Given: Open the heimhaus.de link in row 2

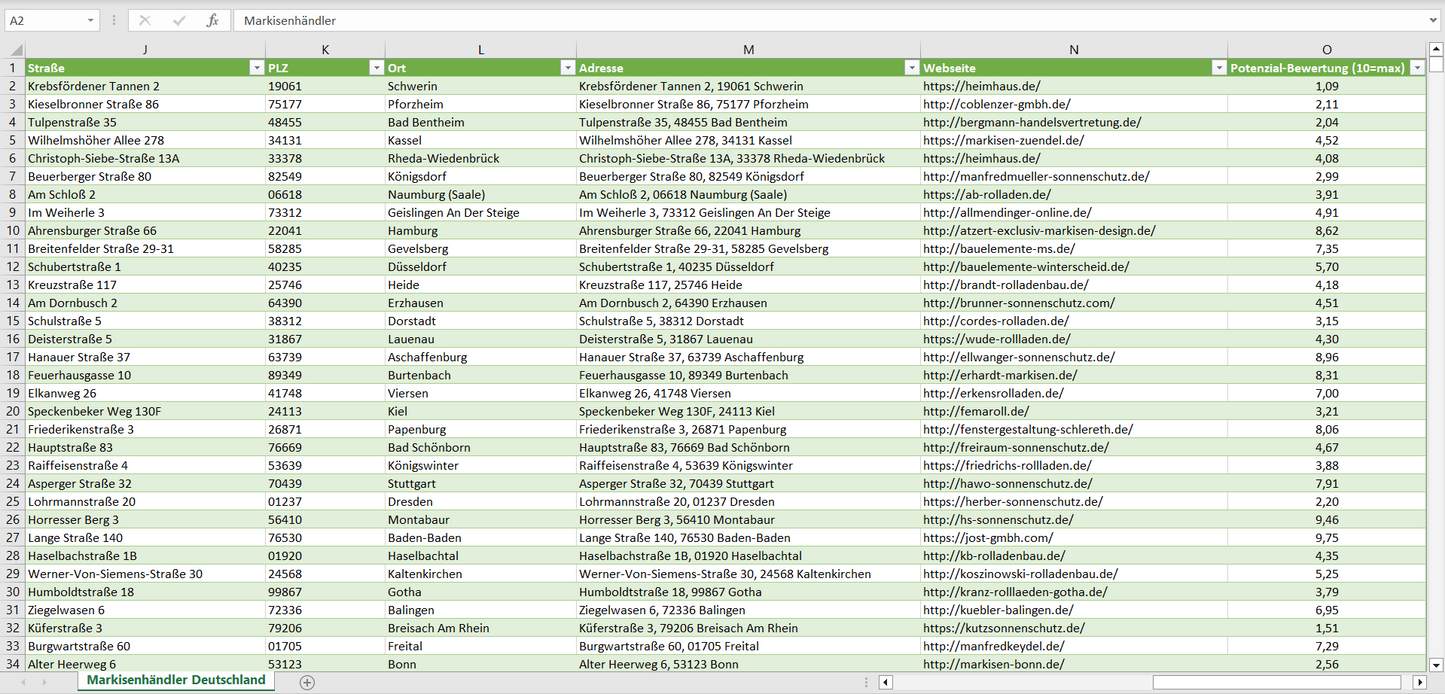Looking at the screenshot, I should 981,86.
